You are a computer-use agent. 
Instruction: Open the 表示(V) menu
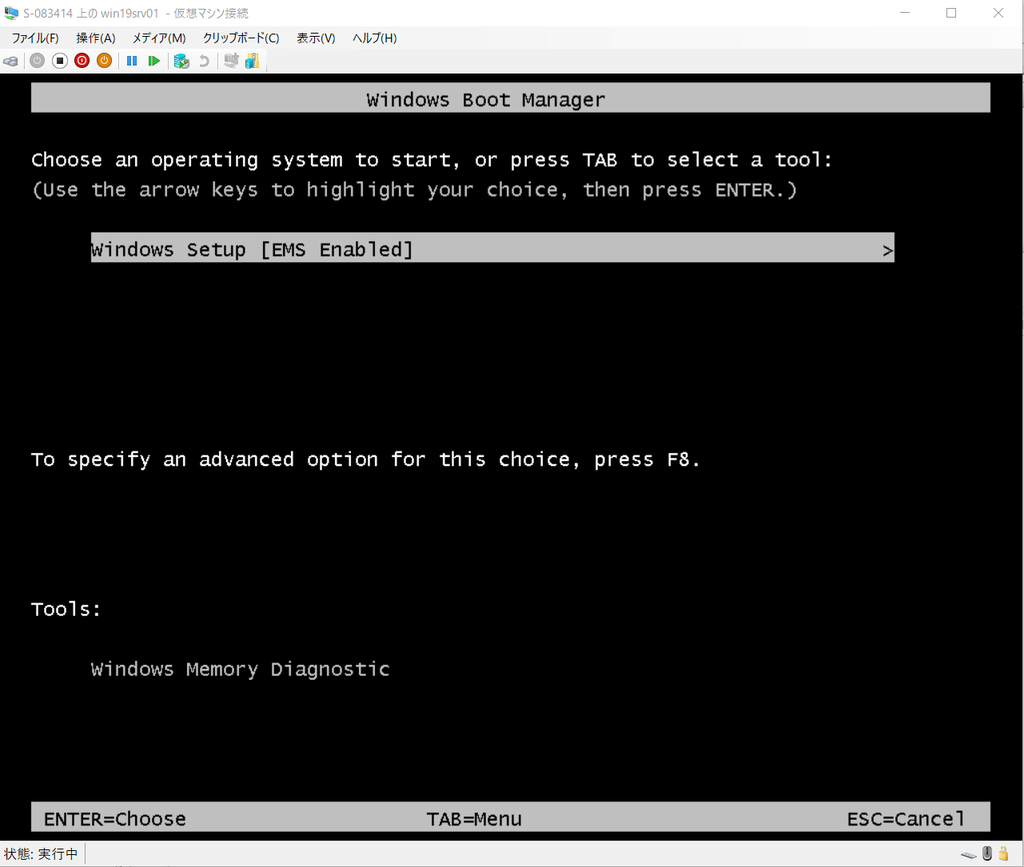tap(316, 38)
